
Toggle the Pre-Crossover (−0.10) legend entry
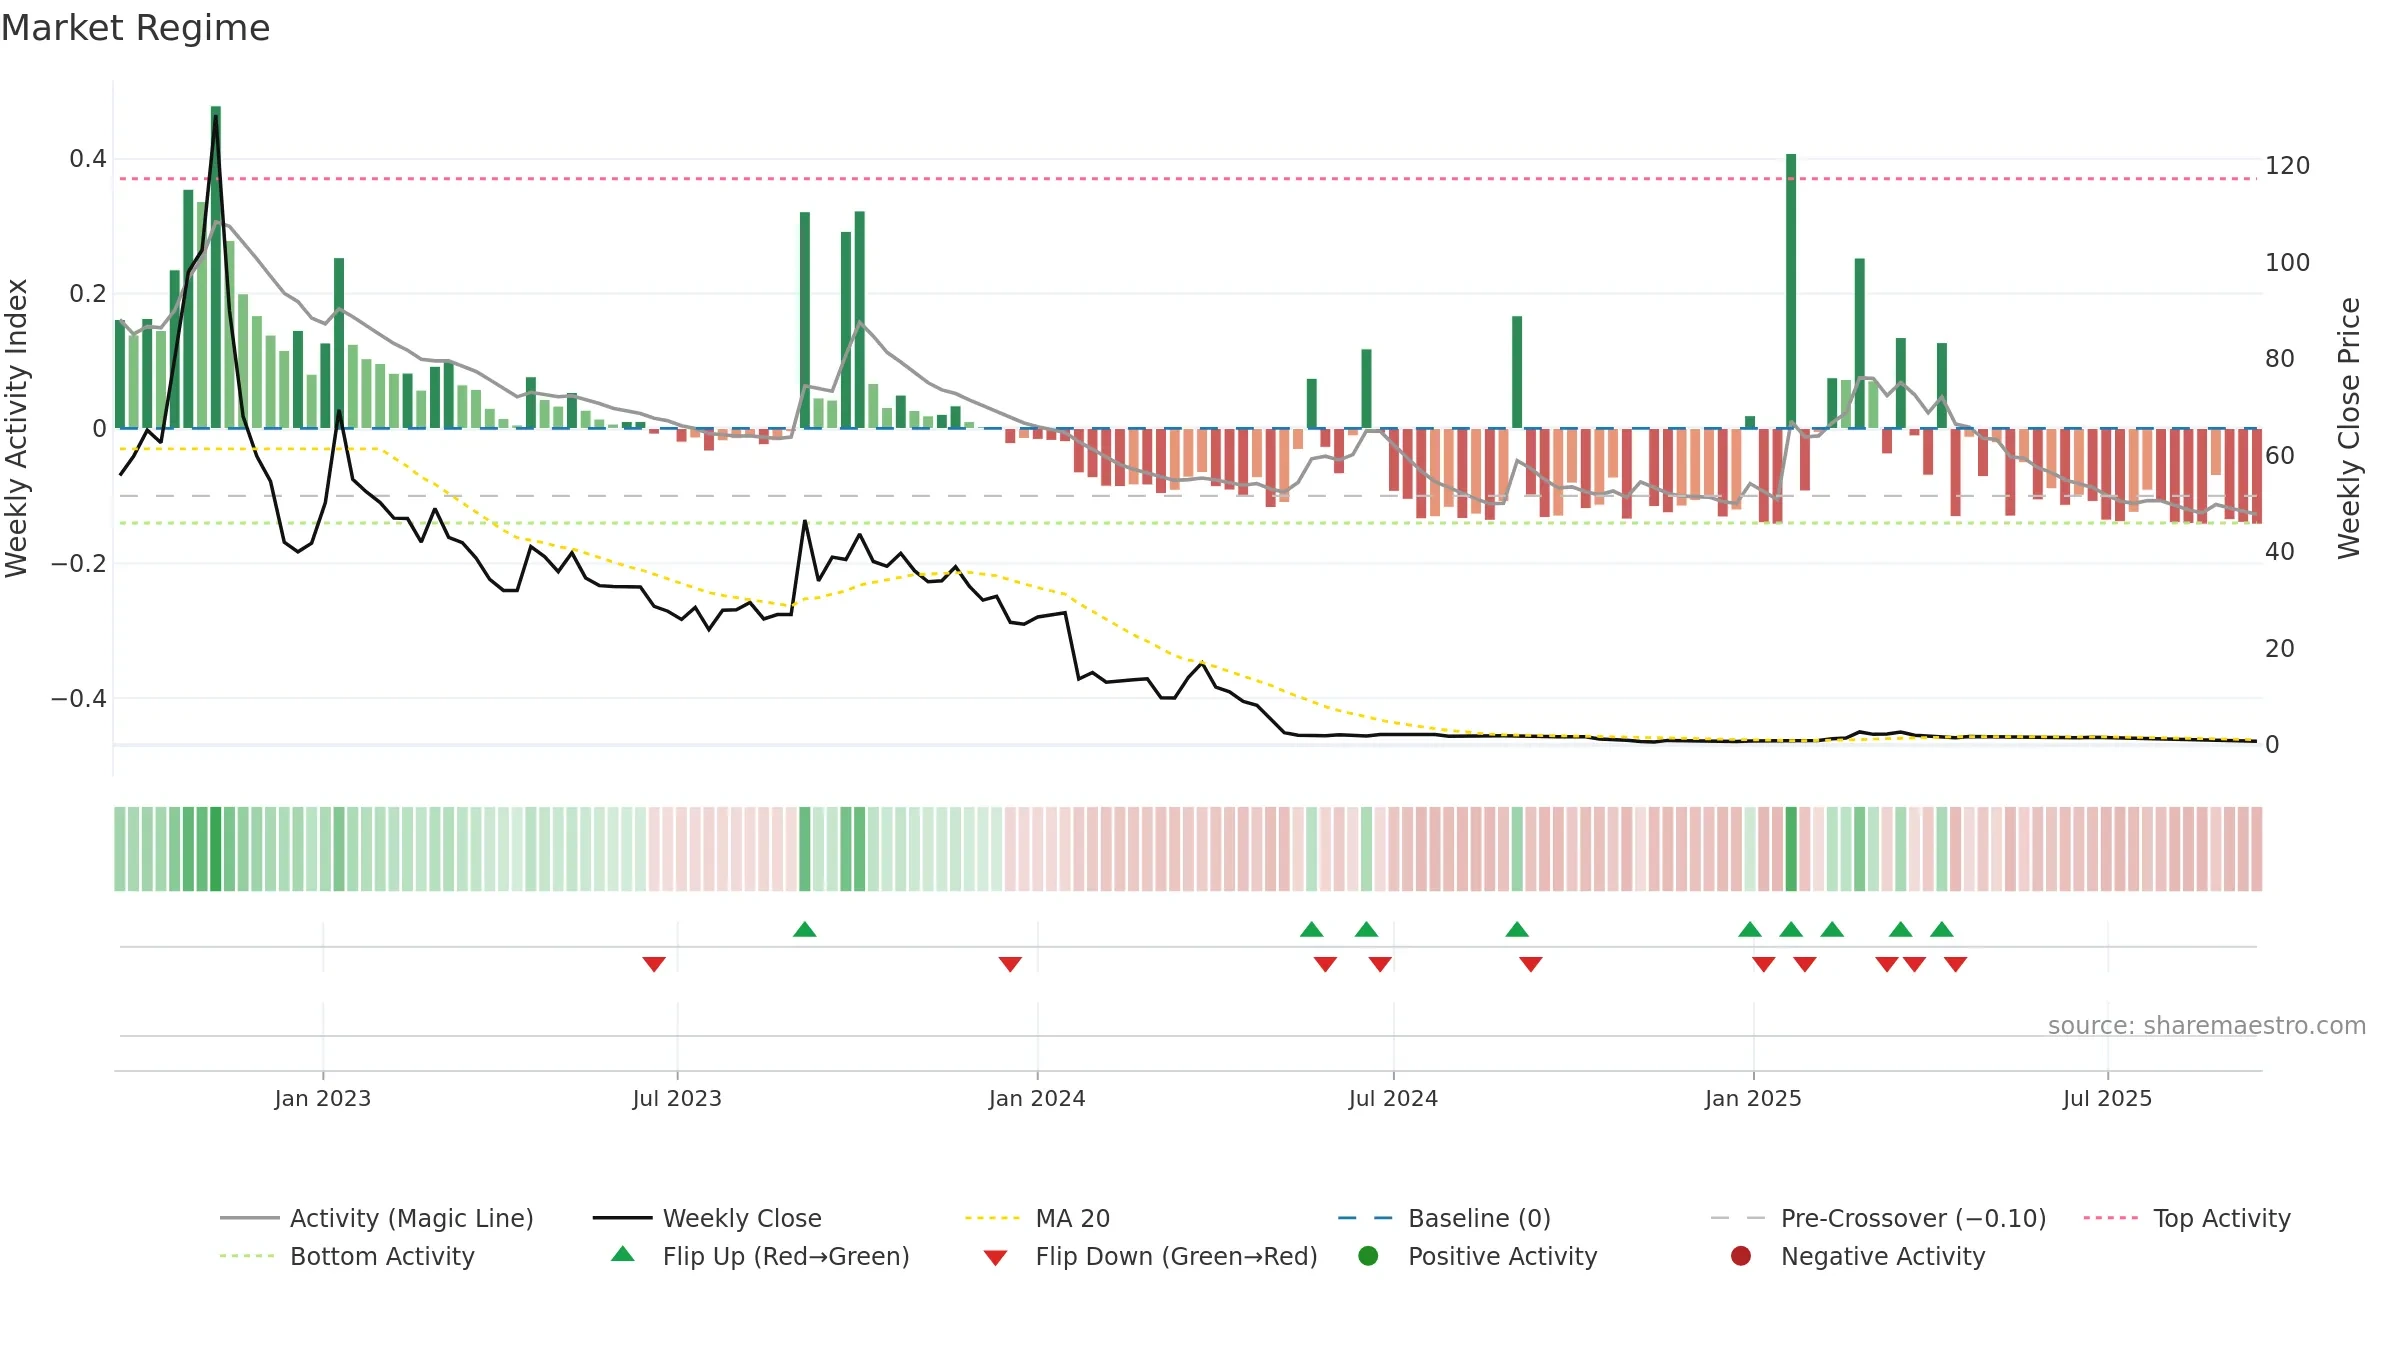tap(1878, 1218)
